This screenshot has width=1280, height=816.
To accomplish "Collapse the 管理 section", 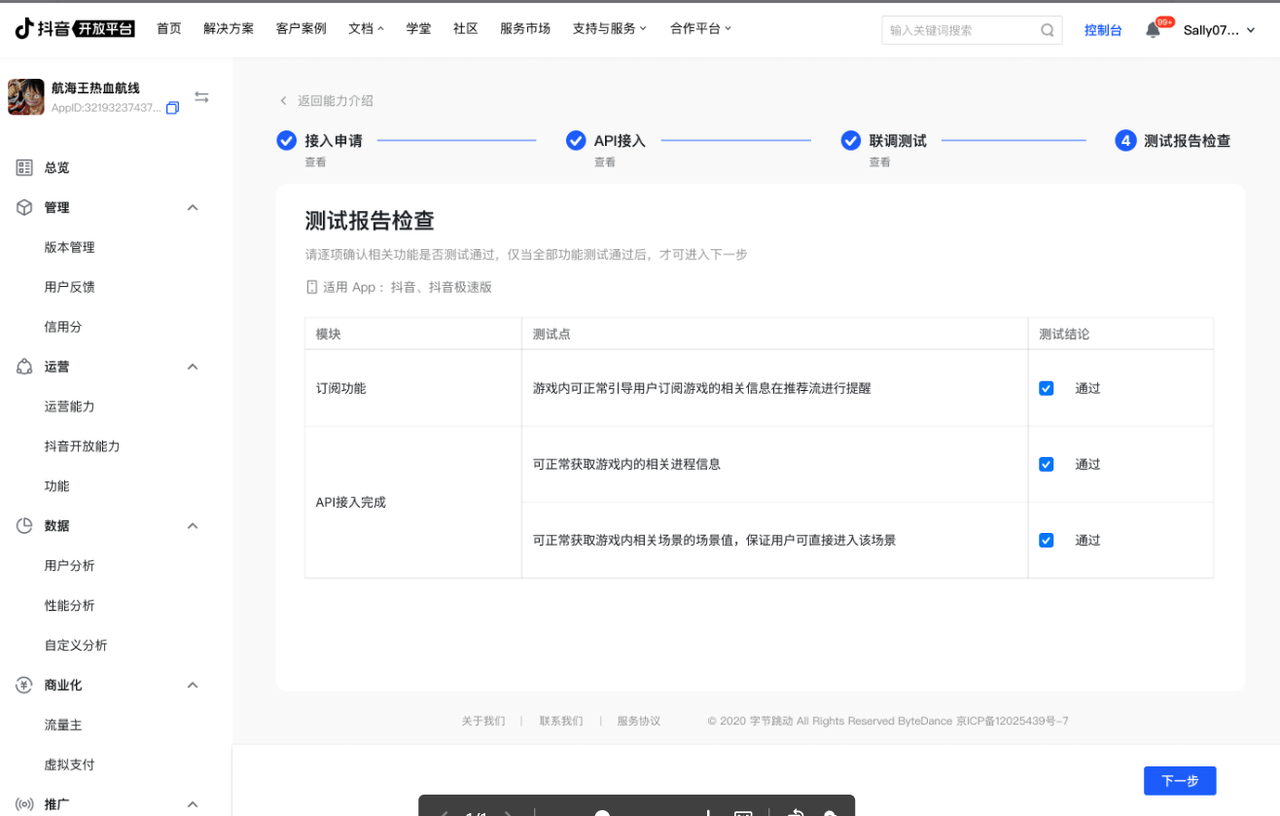I will (193, 208).
